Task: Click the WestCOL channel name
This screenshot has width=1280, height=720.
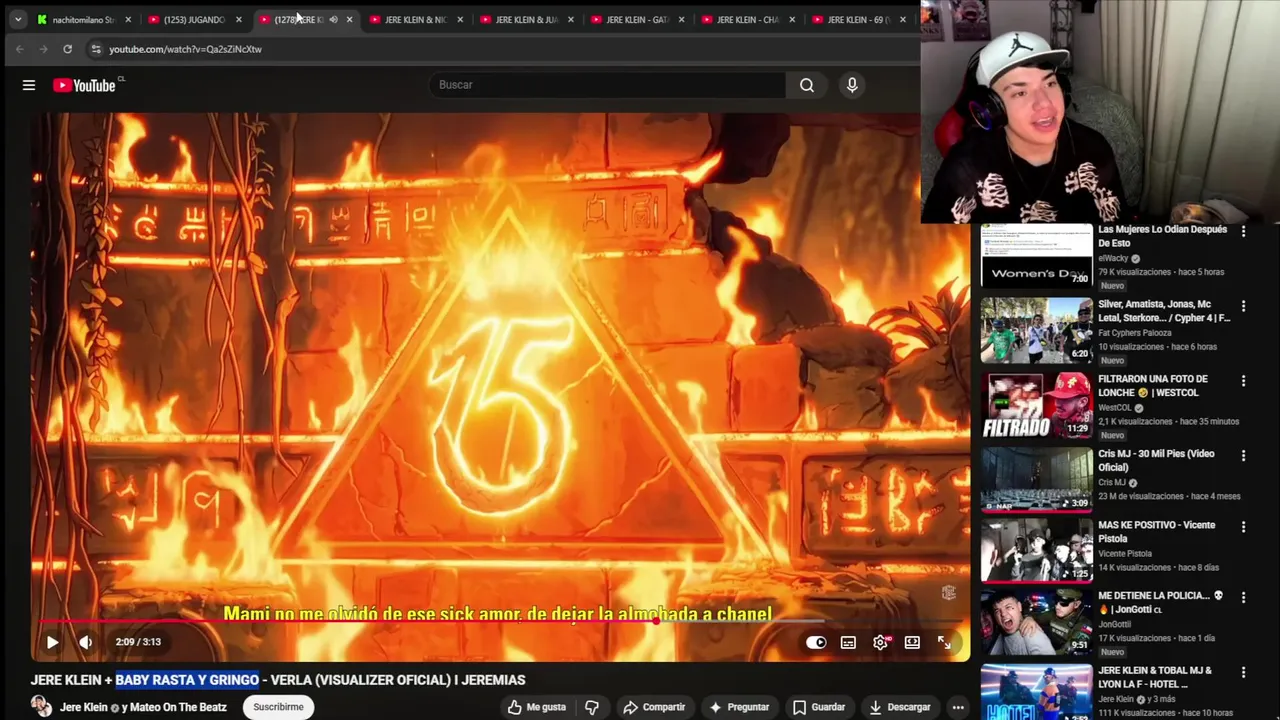Action: tap(1115, 408)
